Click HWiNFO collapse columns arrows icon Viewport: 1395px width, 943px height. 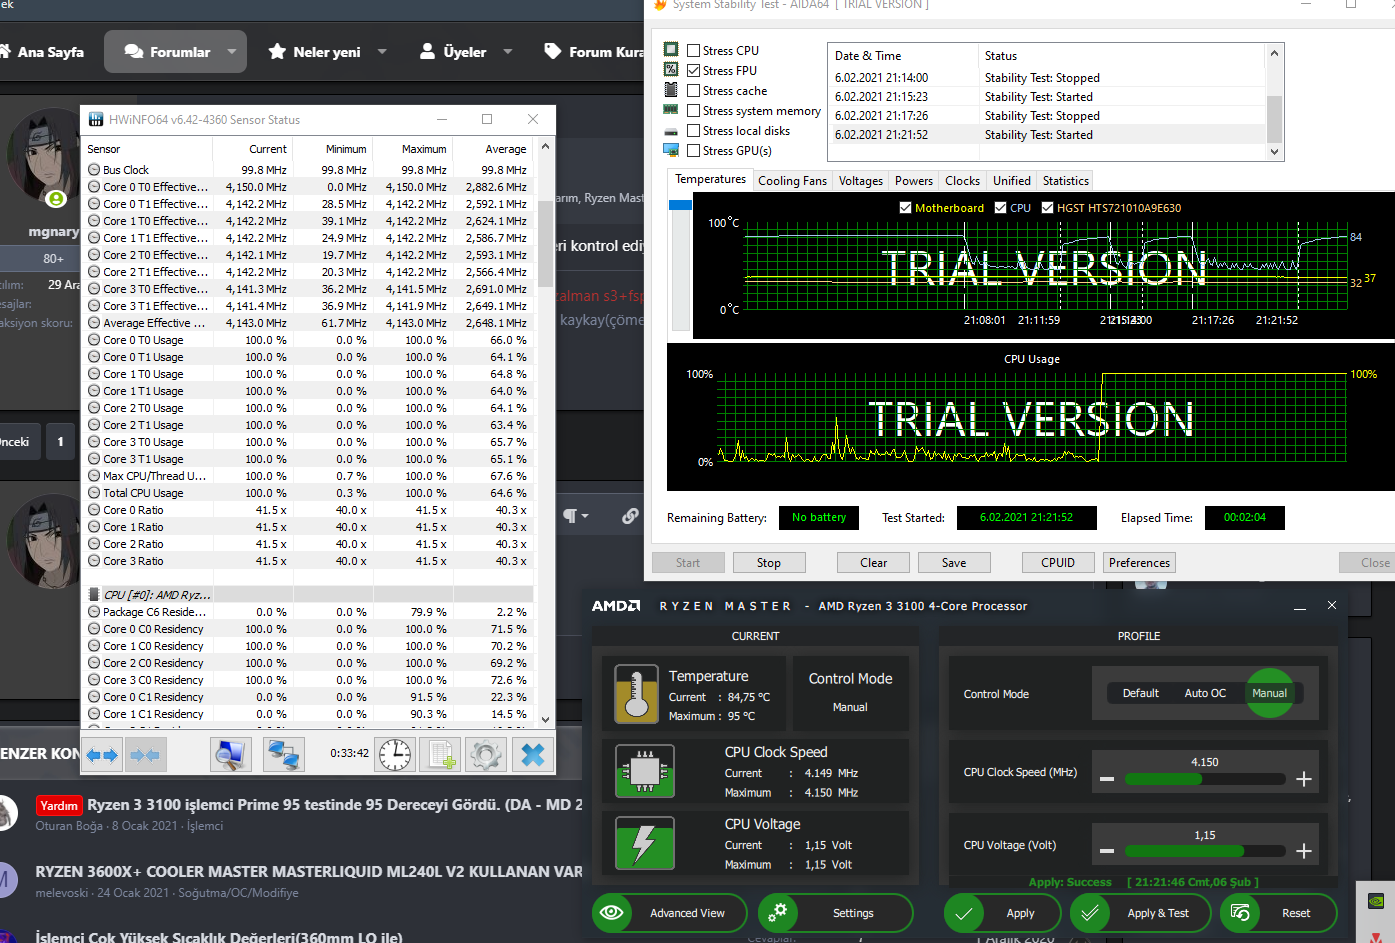(145, 755)
